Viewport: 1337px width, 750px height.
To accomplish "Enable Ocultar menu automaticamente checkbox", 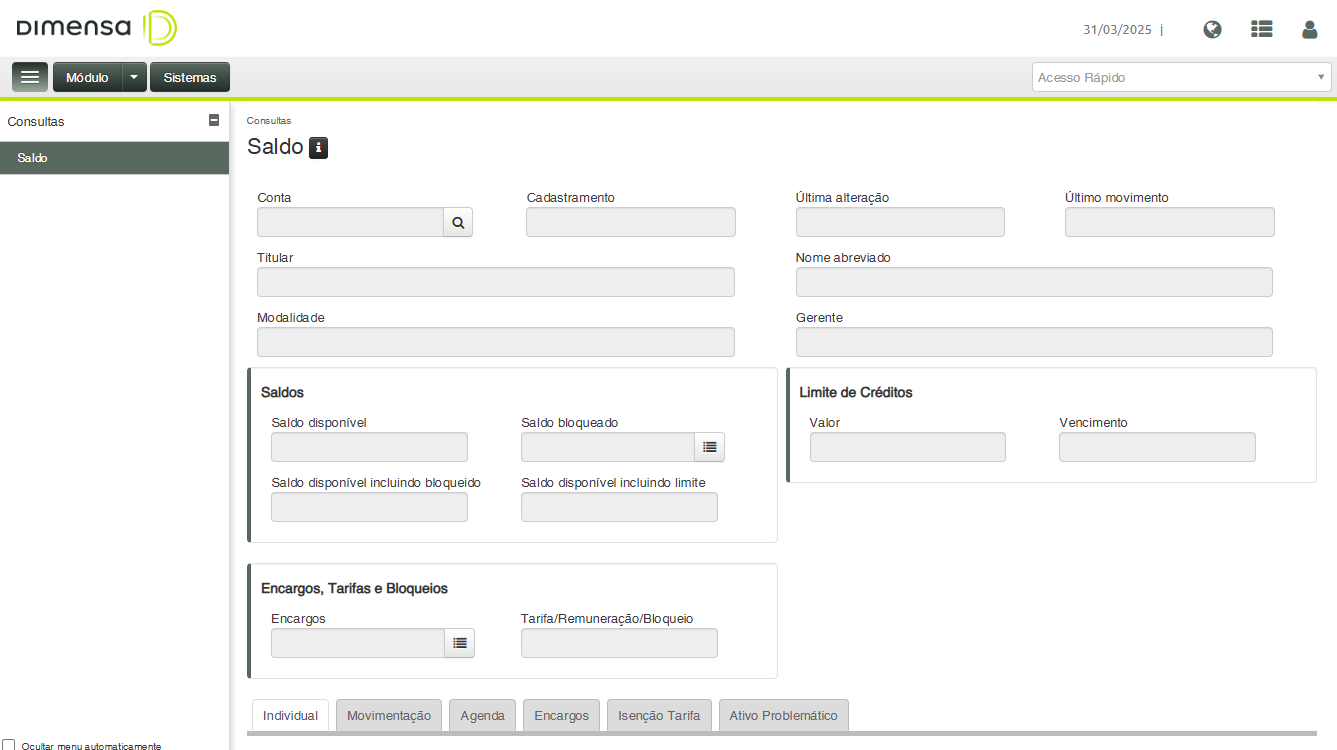I will 9,745.
